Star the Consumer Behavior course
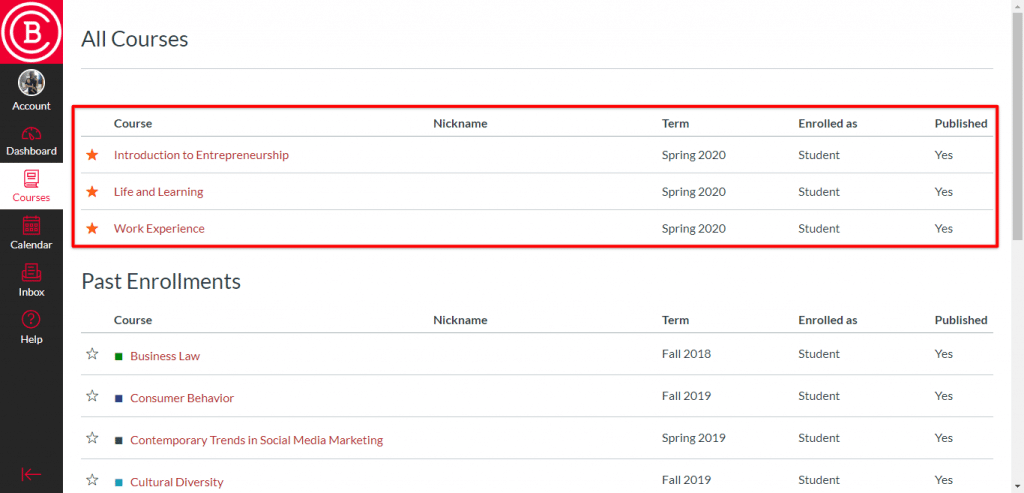This screenshot has width=1024, height=493. coord(92,396)
